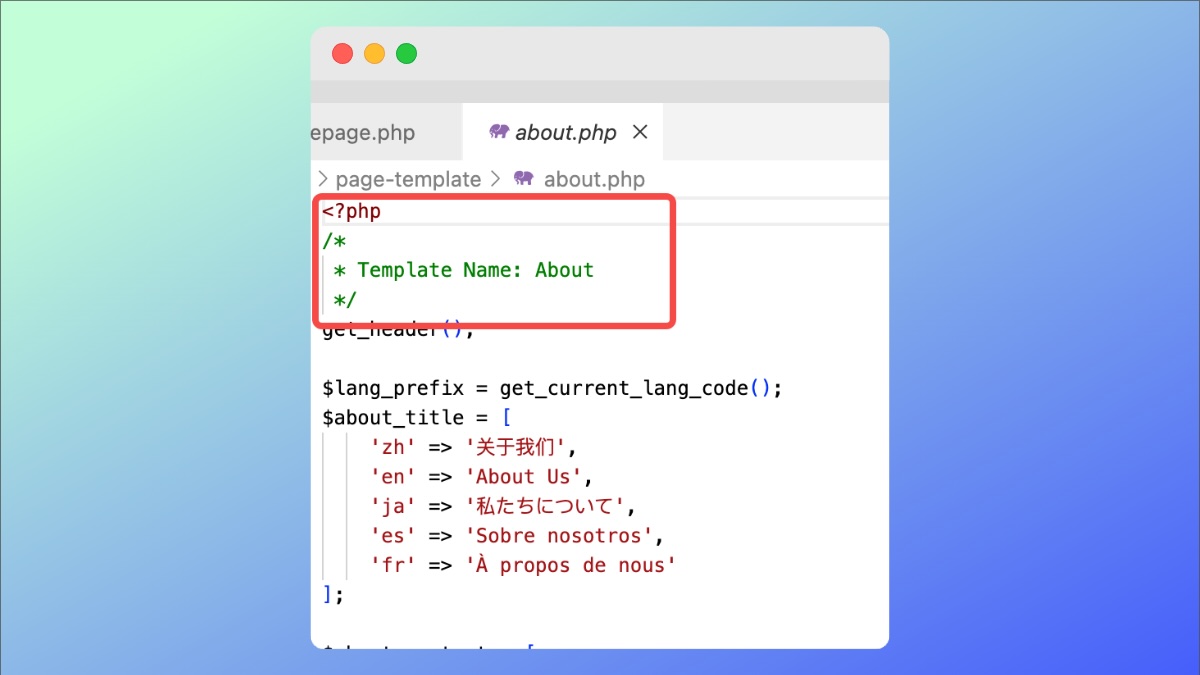
Task: Click the chevron between page-template and about.php
Action: [x=495, y=180]
